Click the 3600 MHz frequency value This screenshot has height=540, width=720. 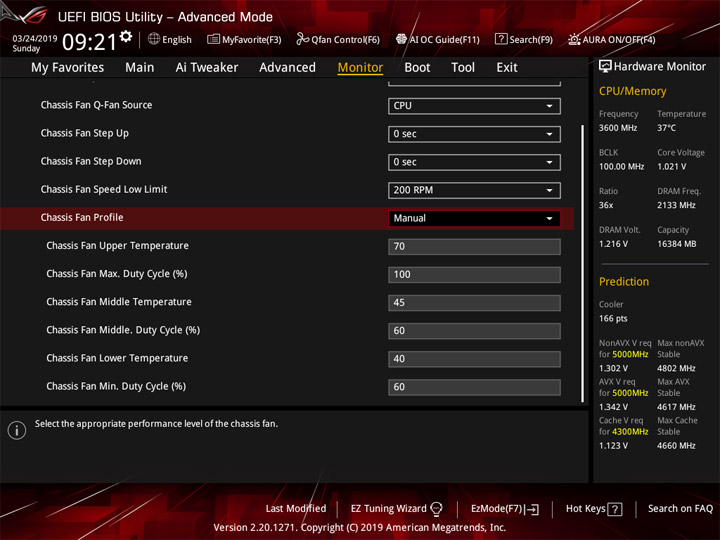coord(618,128)
